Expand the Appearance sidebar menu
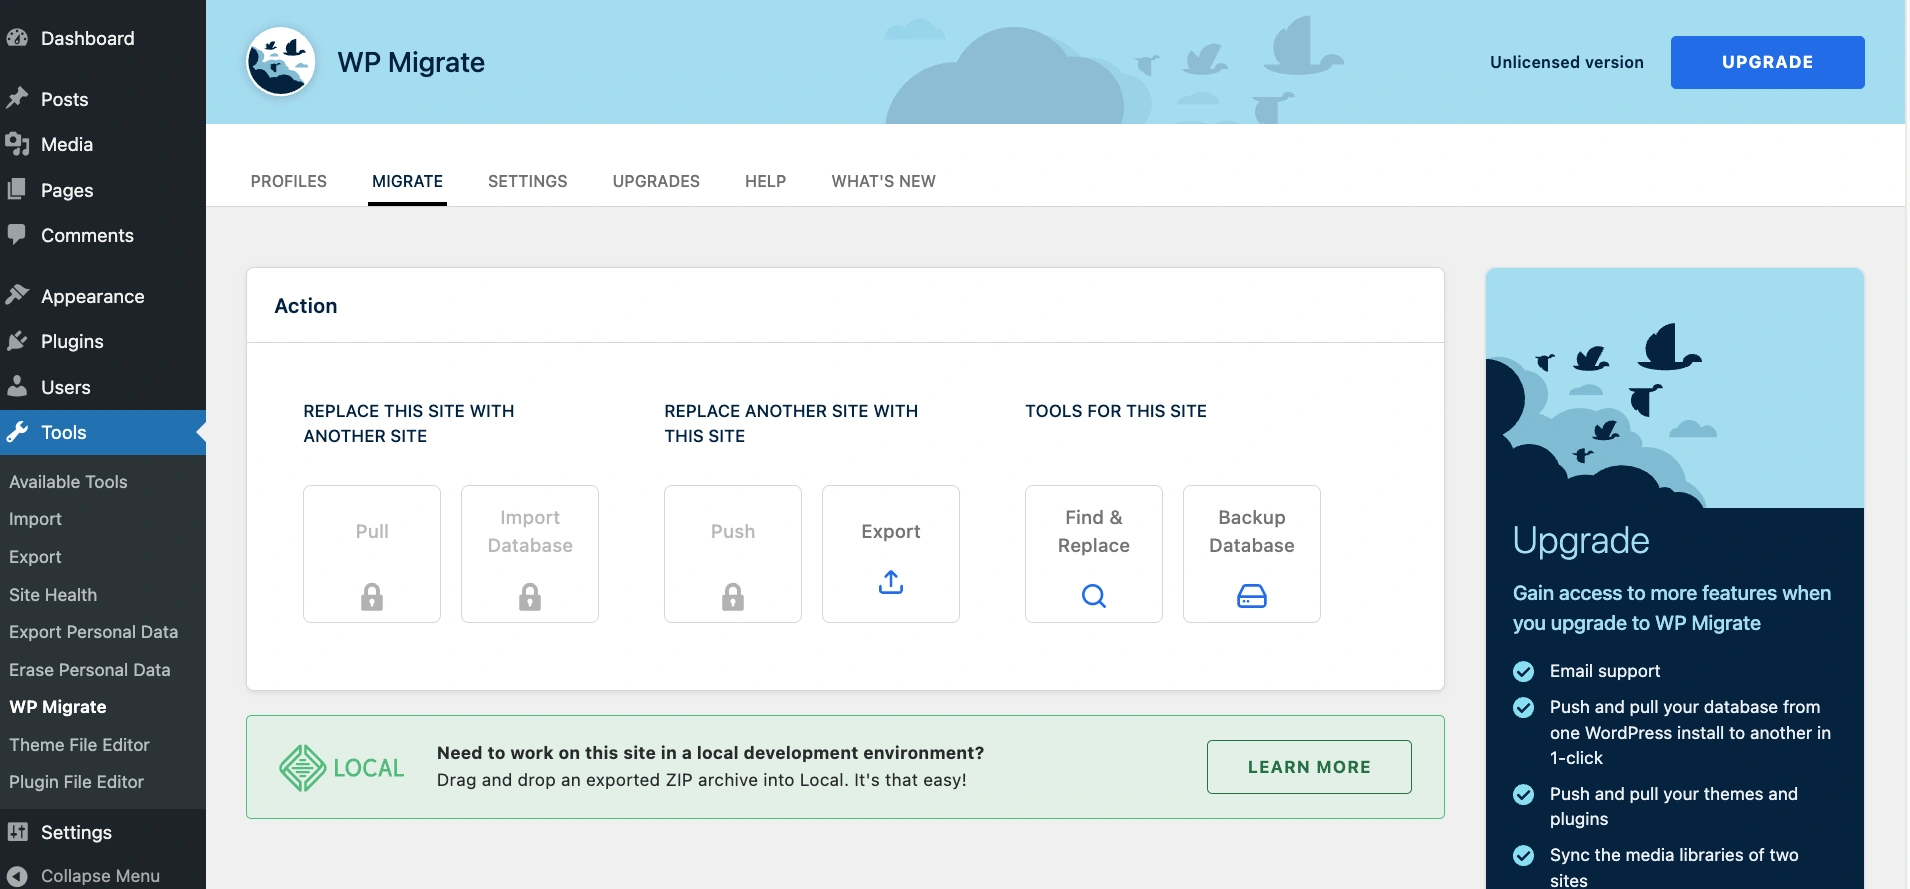Screen dimensions: 1910x889 [92, 296]
